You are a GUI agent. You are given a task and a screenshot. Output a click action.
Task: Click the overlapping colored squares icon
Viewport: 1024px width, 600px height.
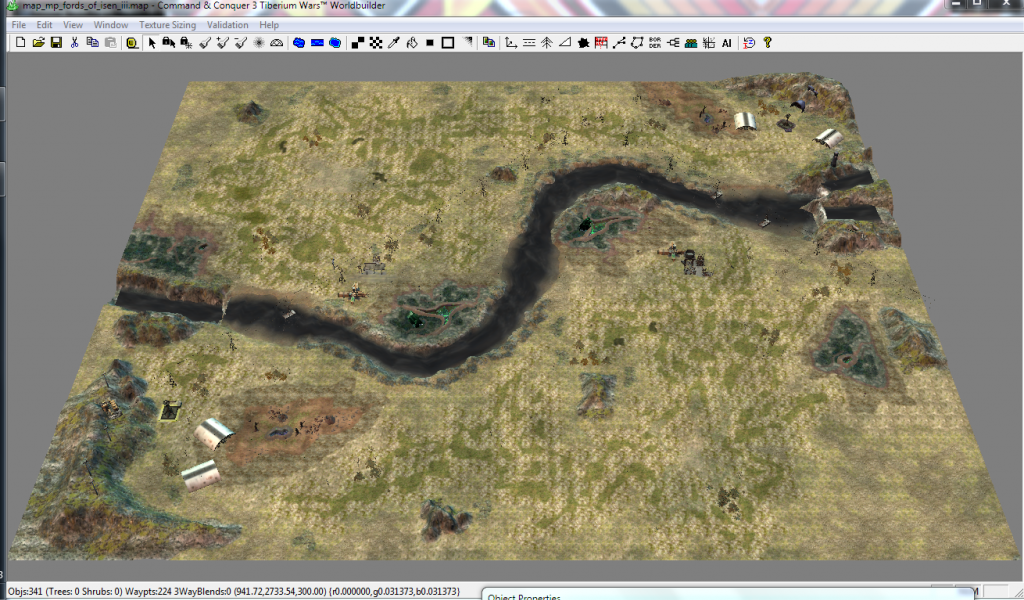[x=488, y=43]
